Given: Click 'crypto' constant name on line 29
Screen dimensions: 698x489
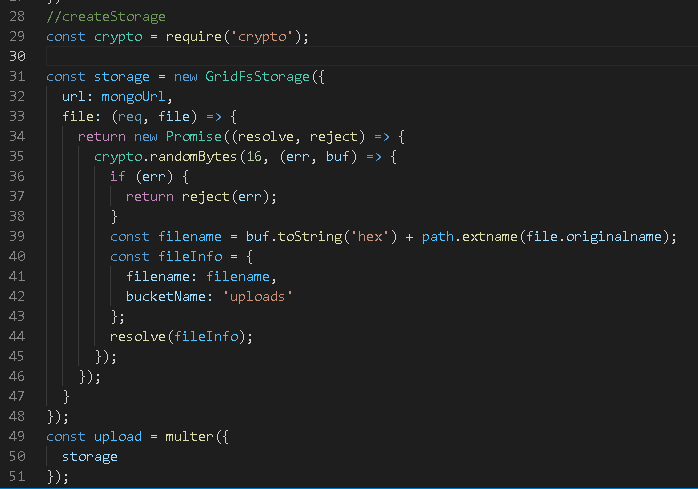Looking at the screenshot, I should [118, 37].
